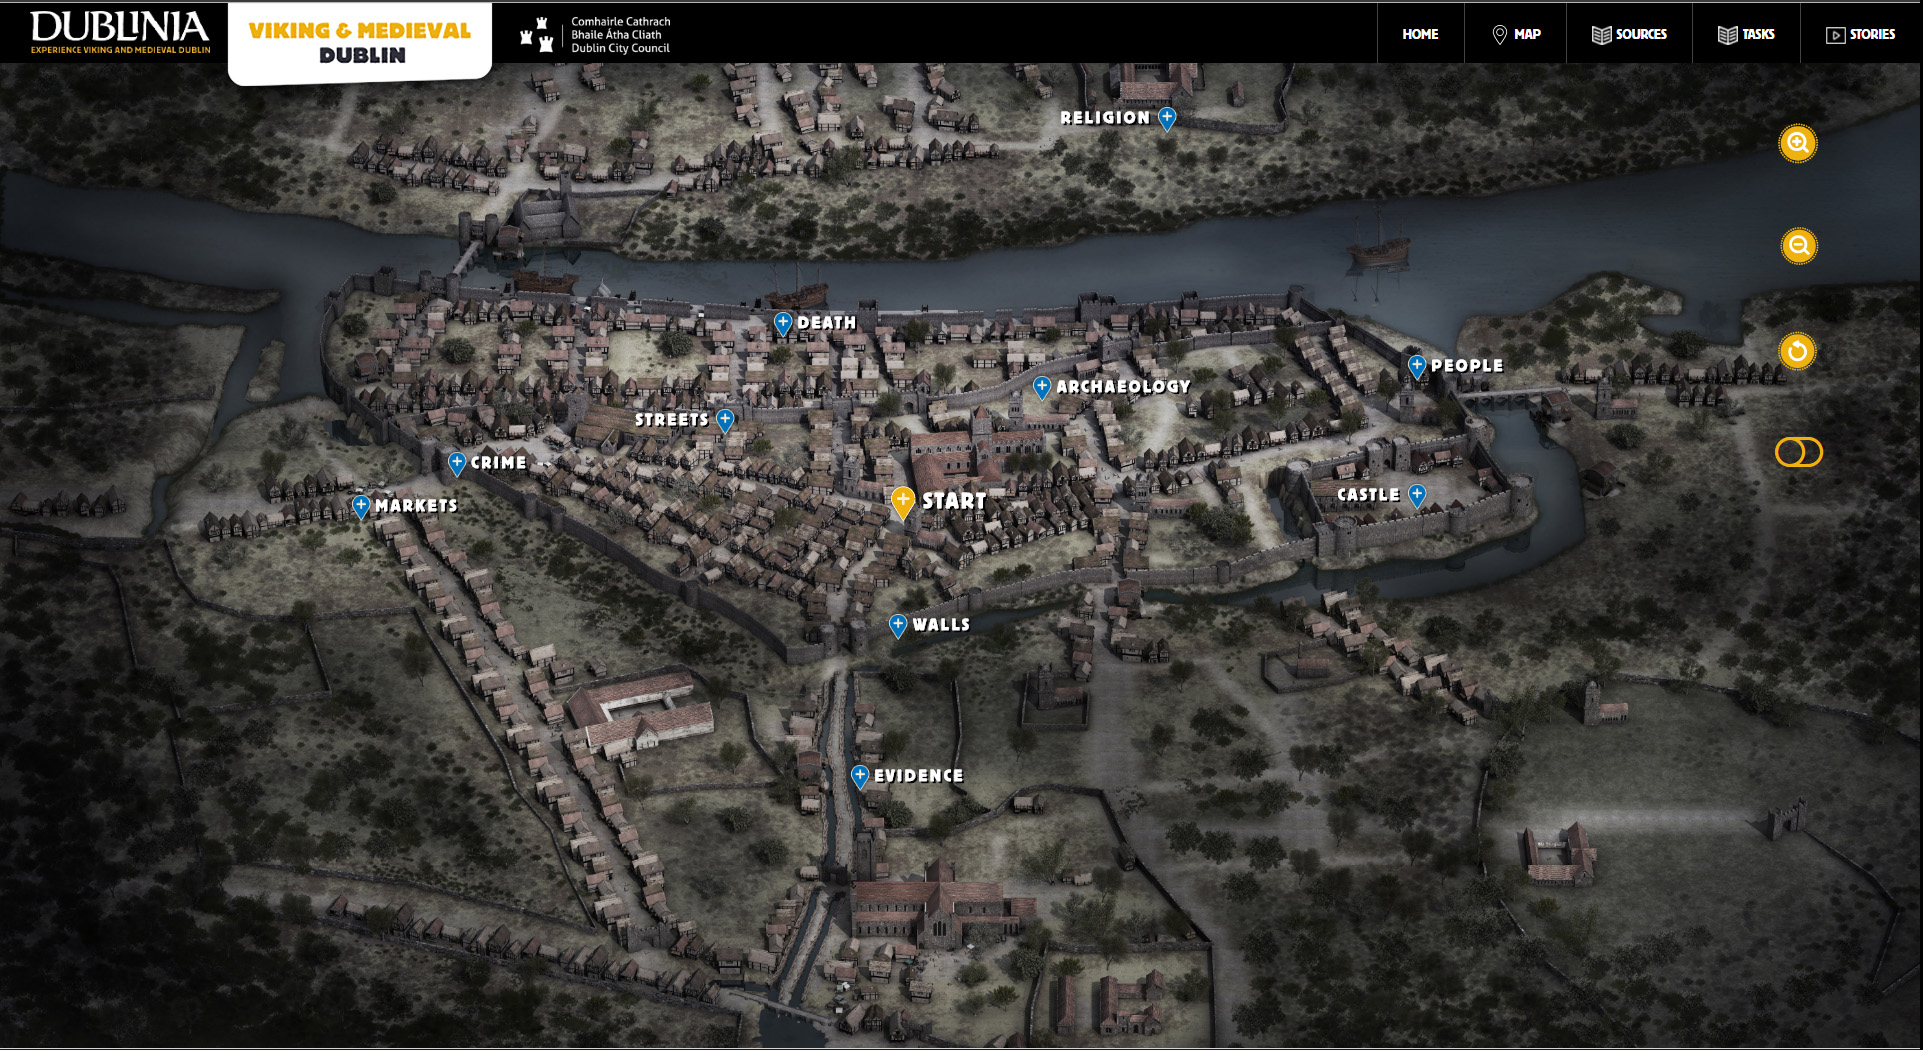Click the WALLS label text
The height and width of the screenshot is (1050, 1923).
coord(941,625)
